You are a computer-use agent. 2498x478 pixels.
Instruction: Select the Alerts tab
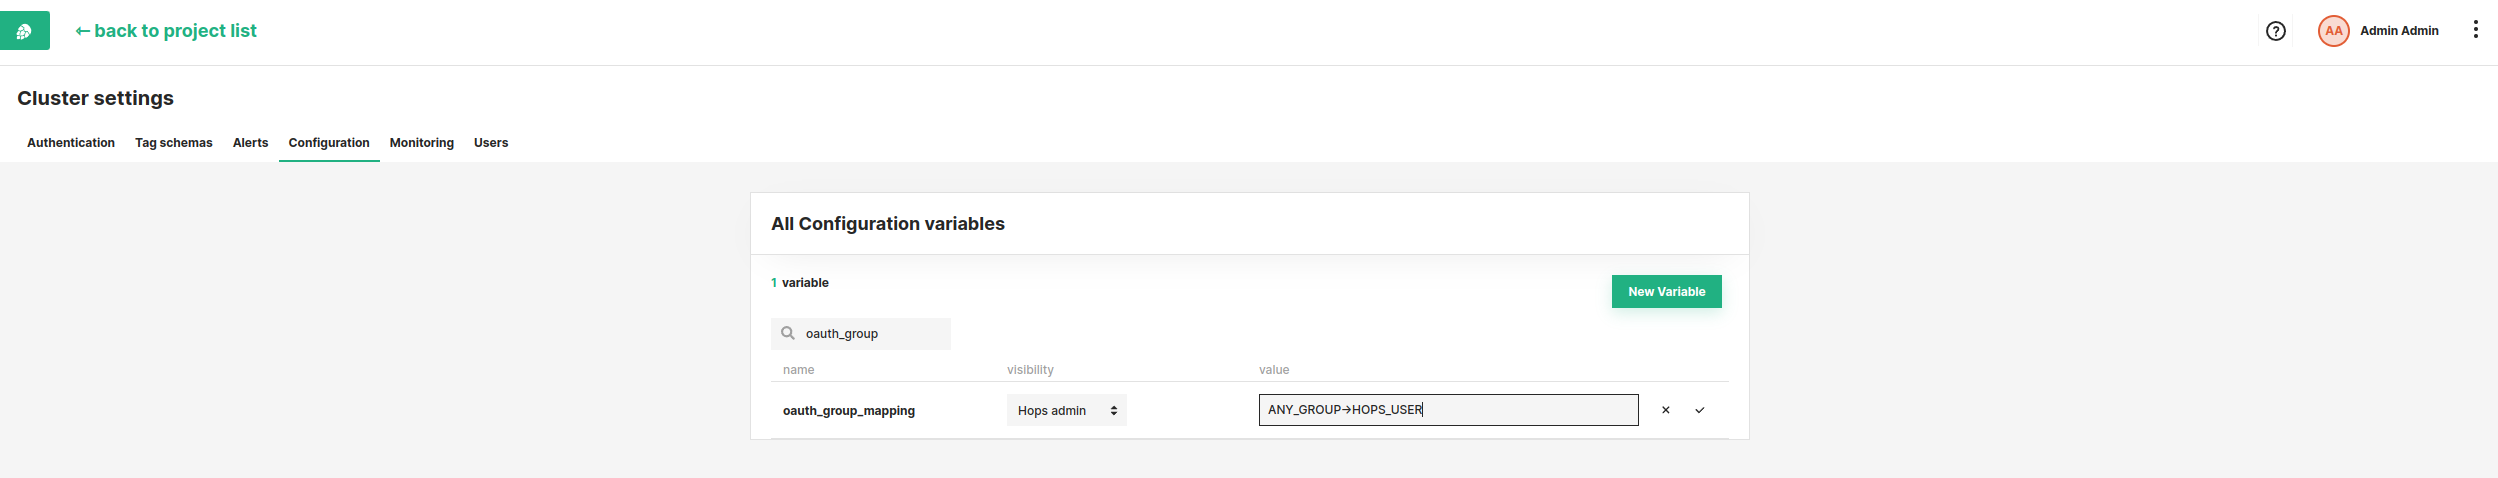pyautogui.click(x=250, y=143)
